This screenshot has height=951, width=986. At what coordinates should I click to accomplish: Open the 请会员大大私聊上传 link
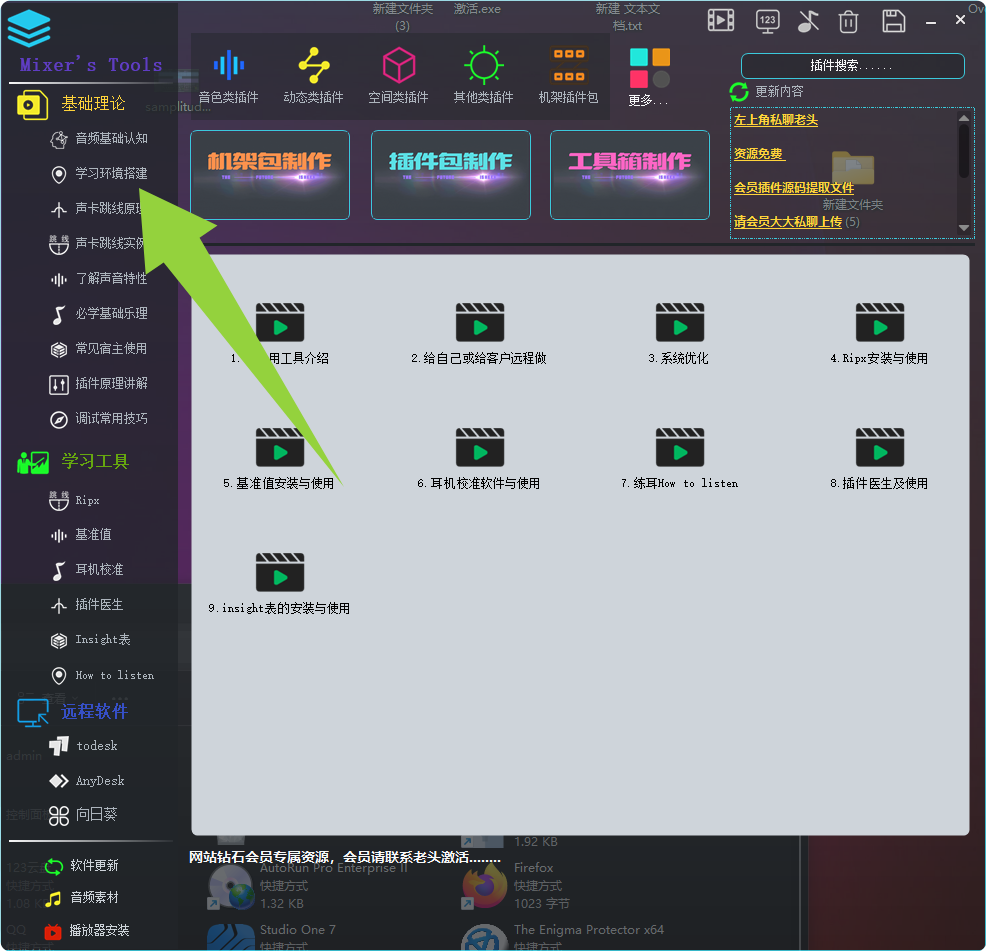pos(787,221)
